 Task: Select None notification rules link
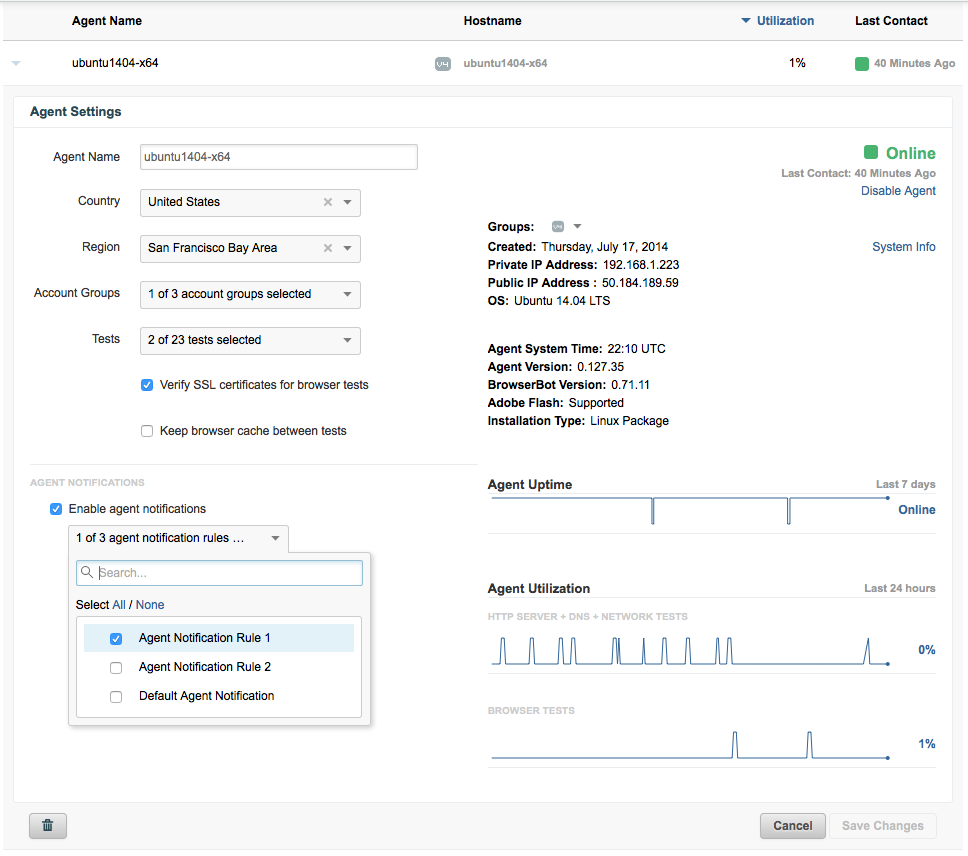coord(150,605)
